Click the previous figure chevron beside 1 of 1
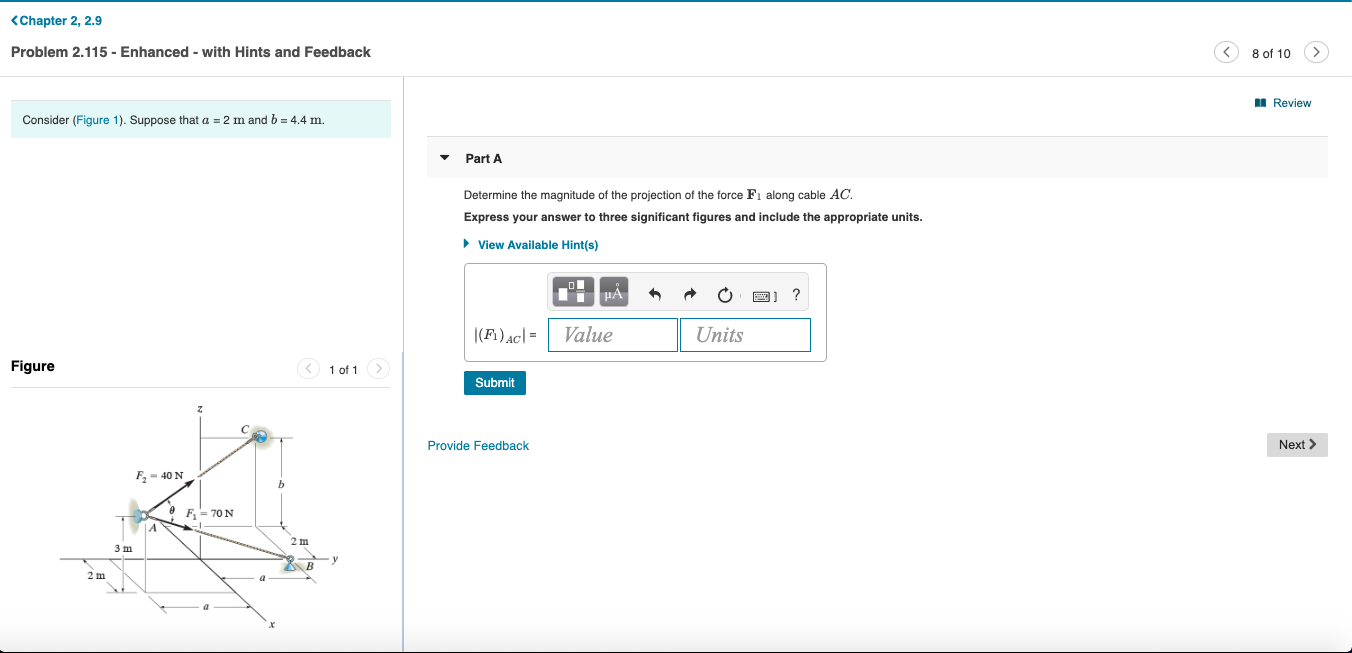This screenshot has width=1352, height=653. 308,368
